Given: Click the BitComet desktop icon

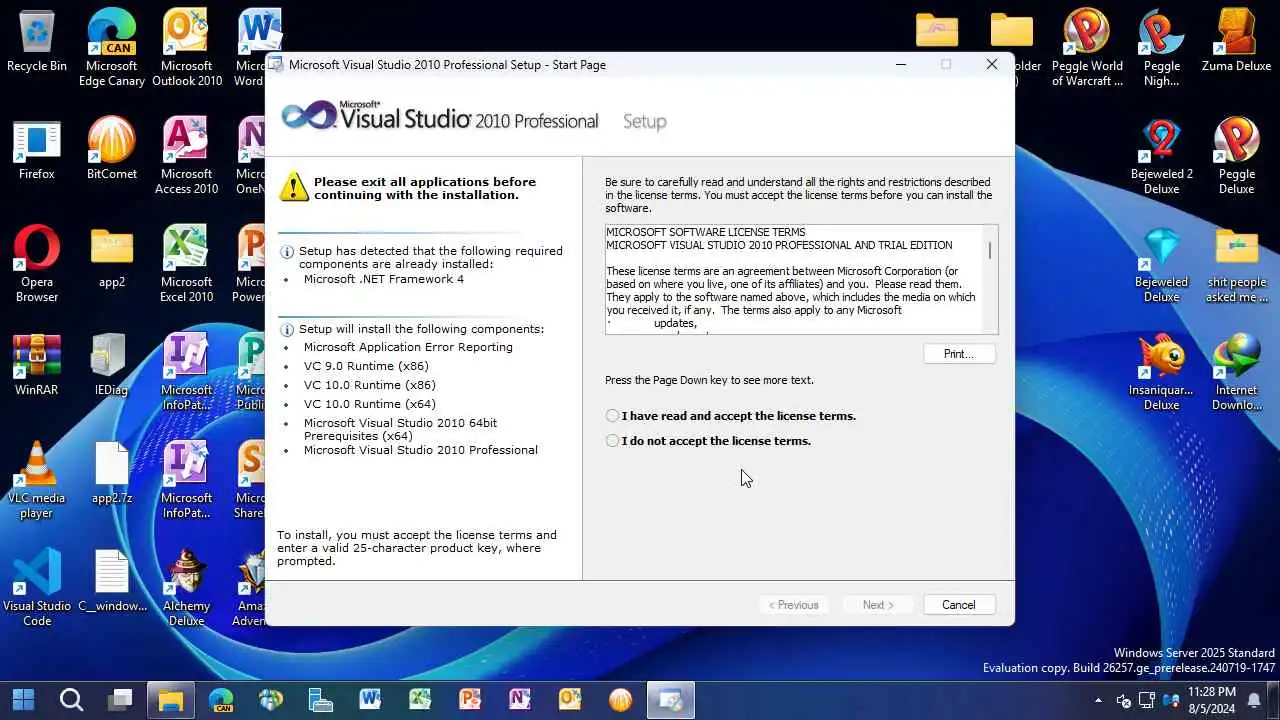Looking at the screenshot, I should pos(111,150).
